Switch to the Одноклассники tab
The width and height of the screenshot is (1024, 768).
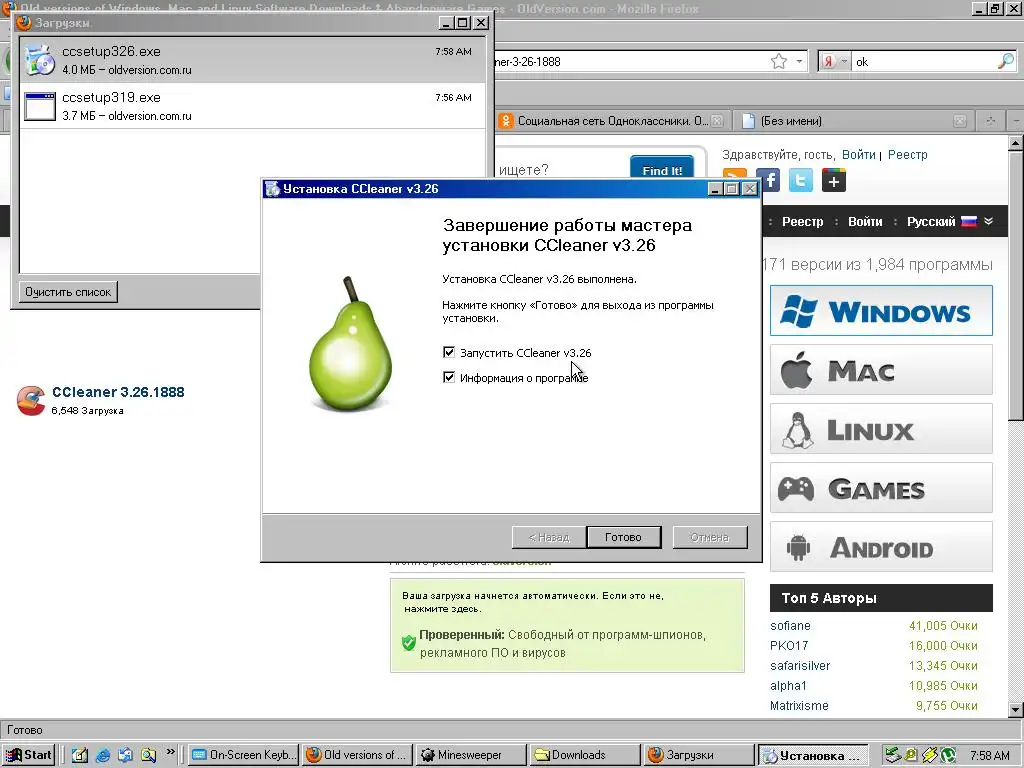[611, 121]
